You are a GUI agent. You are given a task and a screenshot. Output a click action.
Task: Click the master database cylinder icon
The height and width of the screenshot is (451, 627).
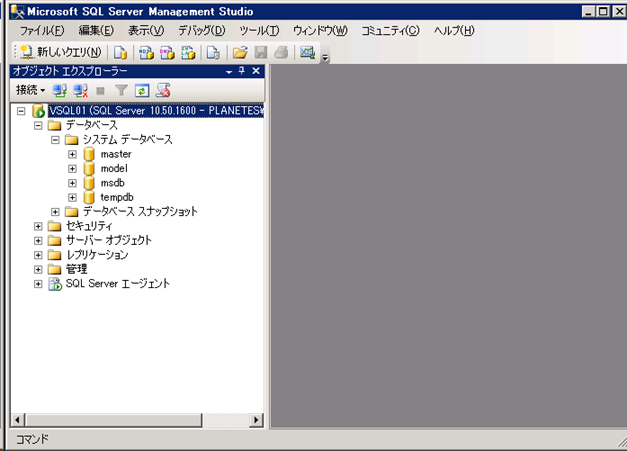pyautogui.click(x=89, y=154)
